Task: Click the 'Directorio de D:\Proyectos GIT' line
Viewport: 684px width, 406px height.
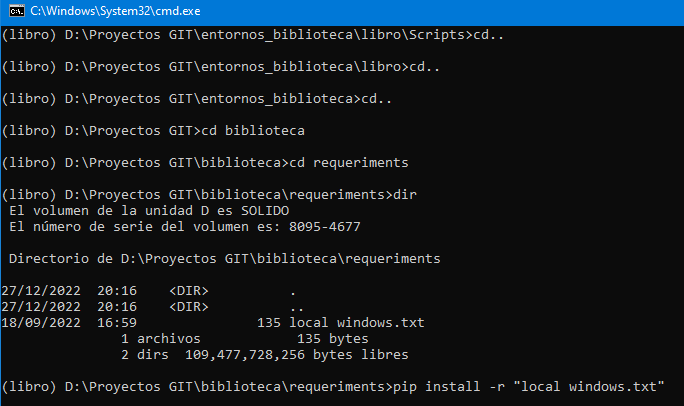Action: coord(222,259)
